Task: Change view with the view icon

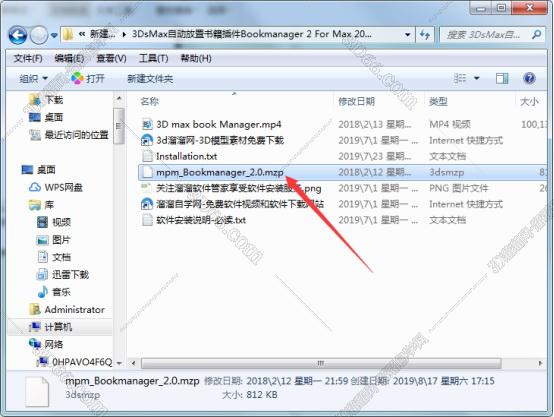Action: tap(460, 78)
